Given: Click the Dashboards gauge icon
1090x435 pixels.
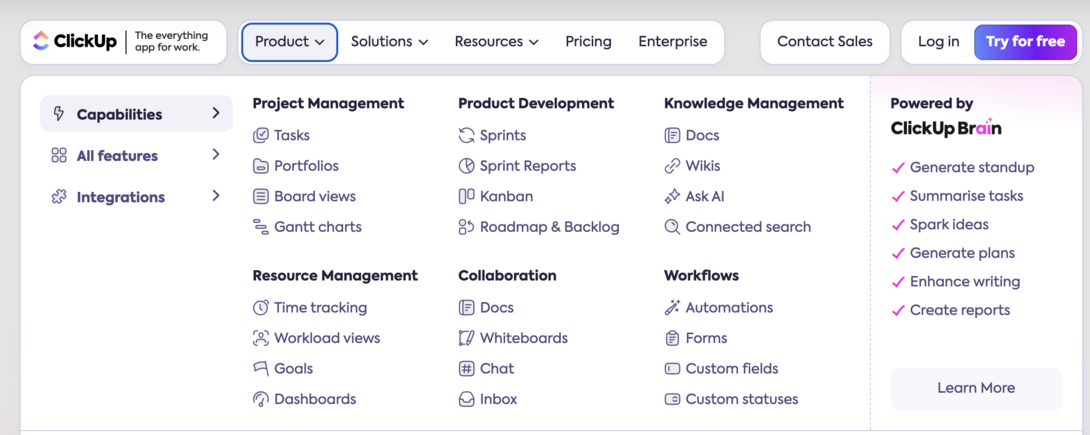Looking at the screenshot, I should click(x=261, y=400).
